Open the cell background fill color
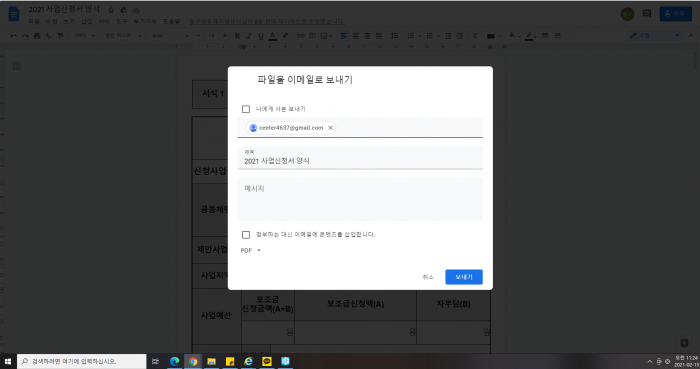 point(514,36)
